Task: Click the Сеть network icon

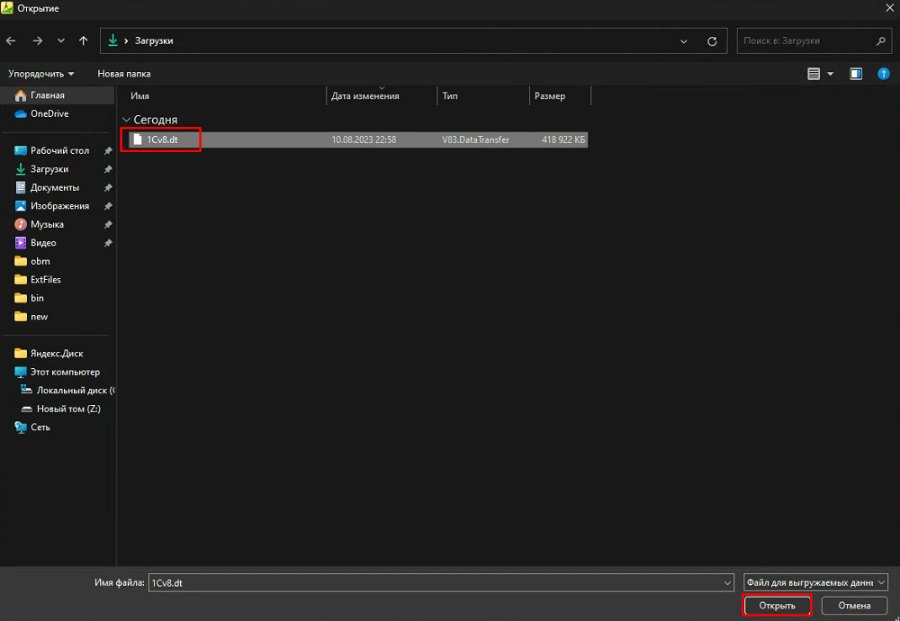Action: click(21, 427)
